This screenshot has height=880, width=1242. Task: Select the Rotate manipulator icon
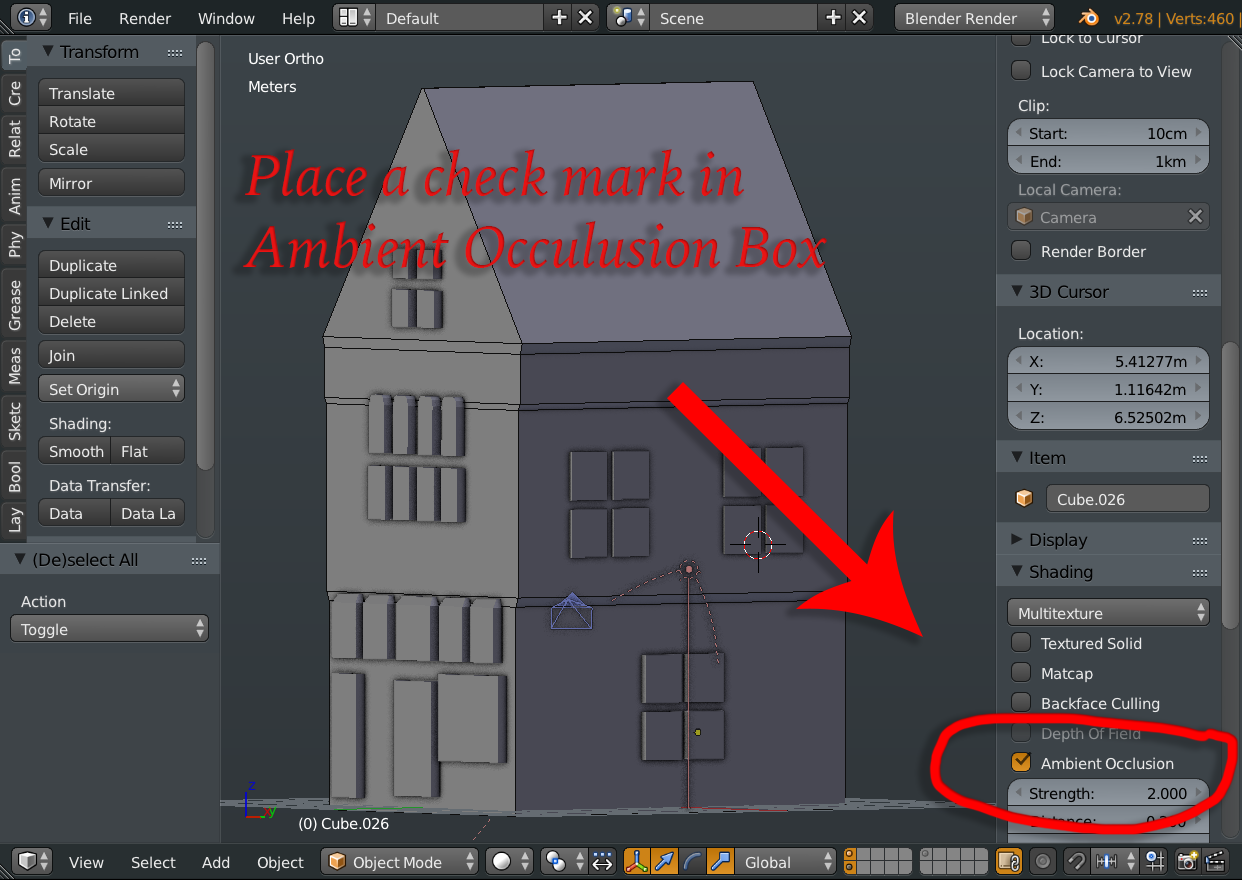click(694, 862)
